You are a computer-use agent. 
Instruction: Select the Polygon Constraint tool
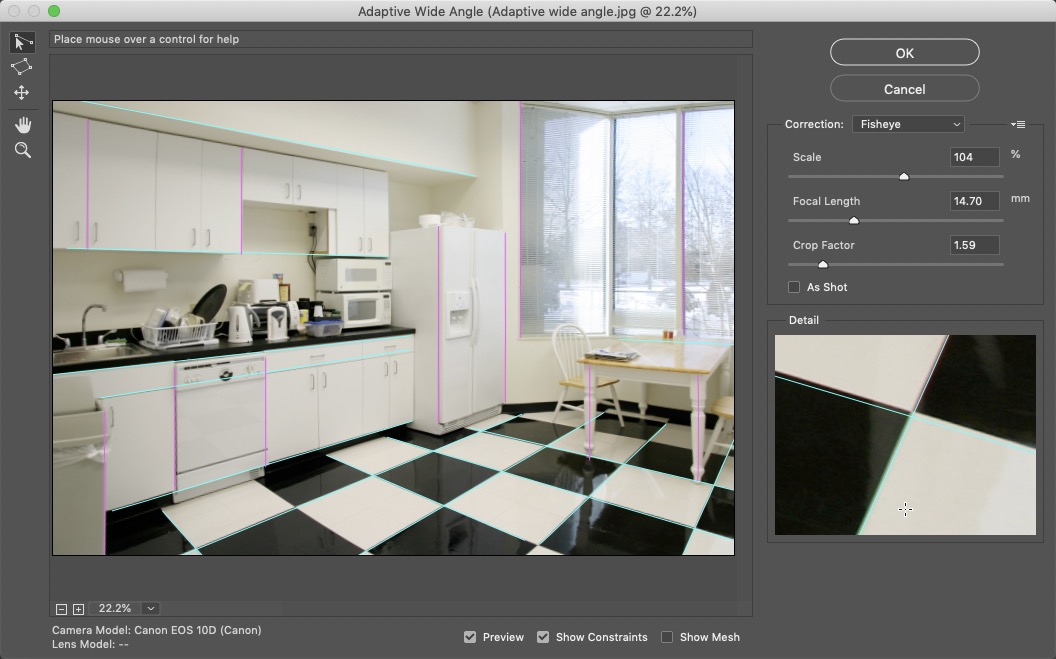pyautogui.click(x=22, y=67)
